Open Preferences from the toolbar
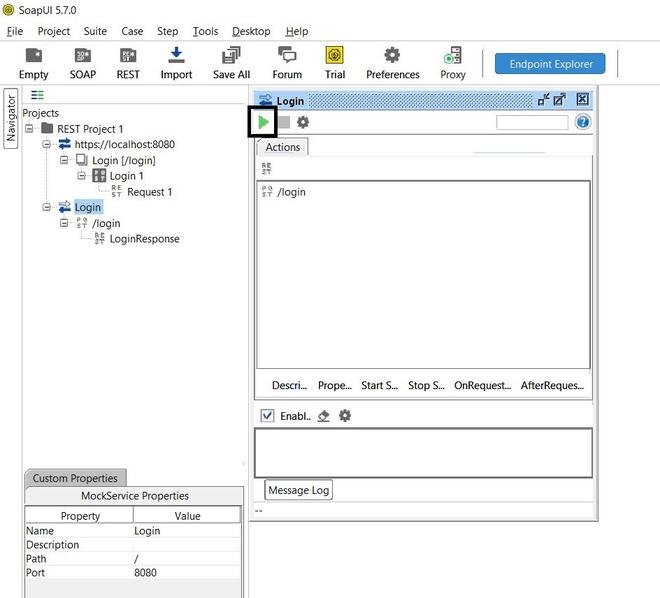This screenshot has width=660, height=598. click(392, 63)
